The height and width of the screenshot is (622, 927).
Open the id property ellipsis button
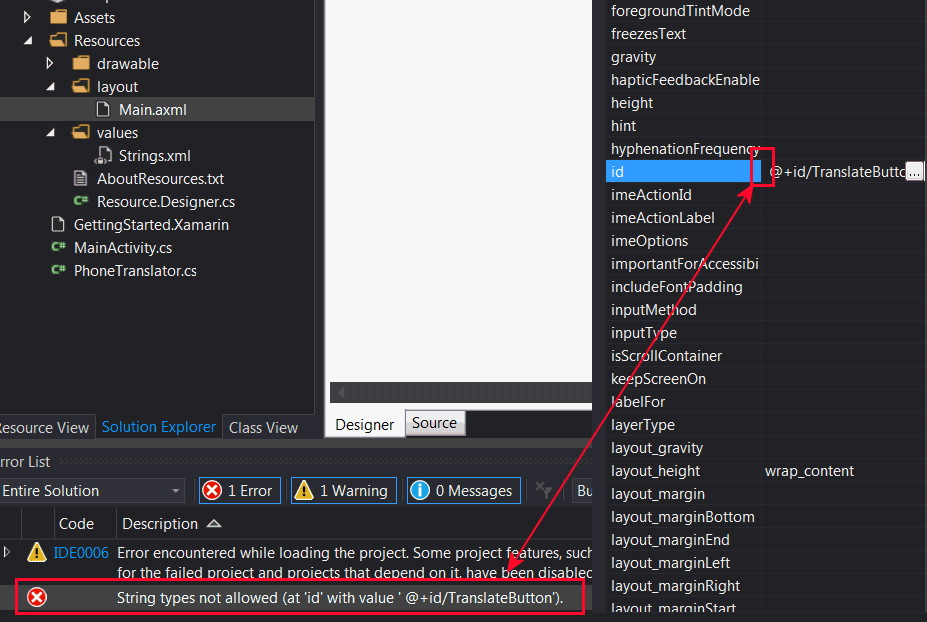(x=915, y=172)
